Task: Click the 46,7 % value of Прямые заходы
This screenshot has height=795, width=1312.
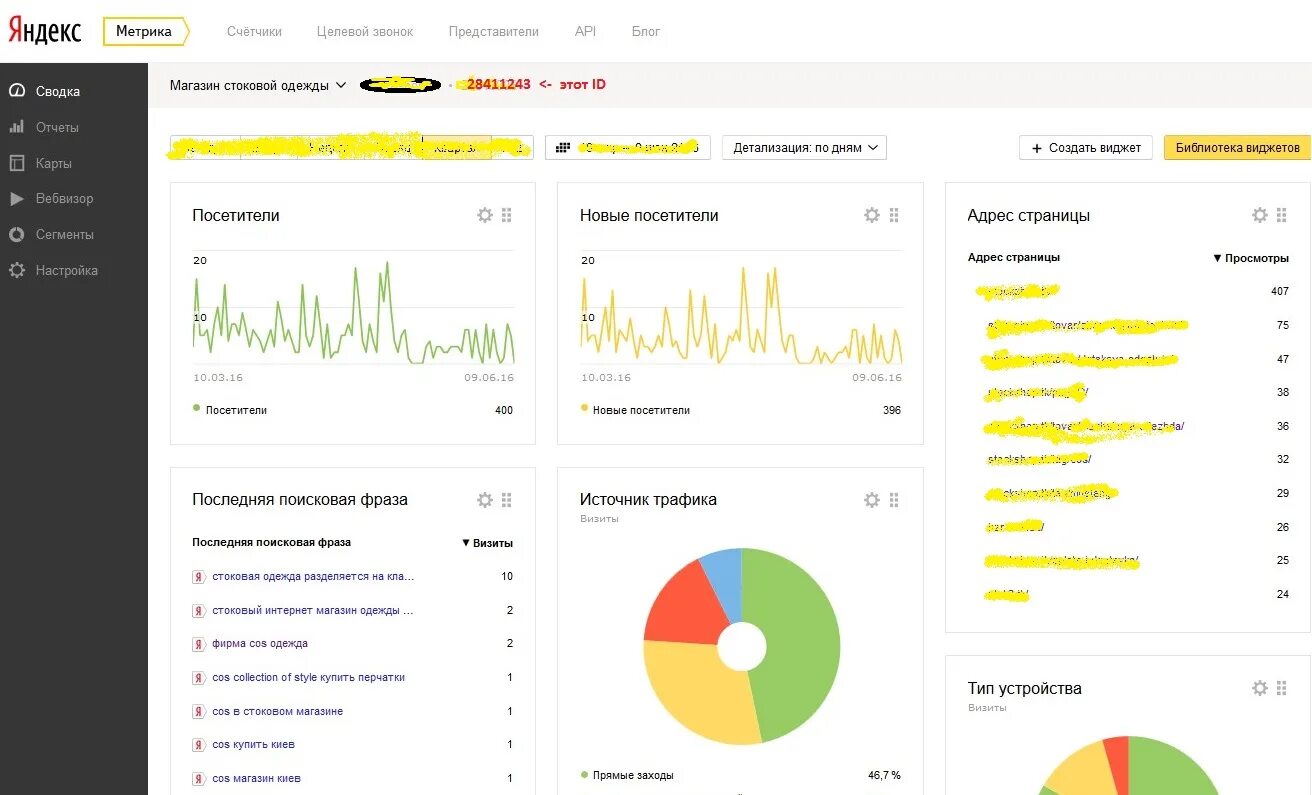Action: (x=884, y=775)
